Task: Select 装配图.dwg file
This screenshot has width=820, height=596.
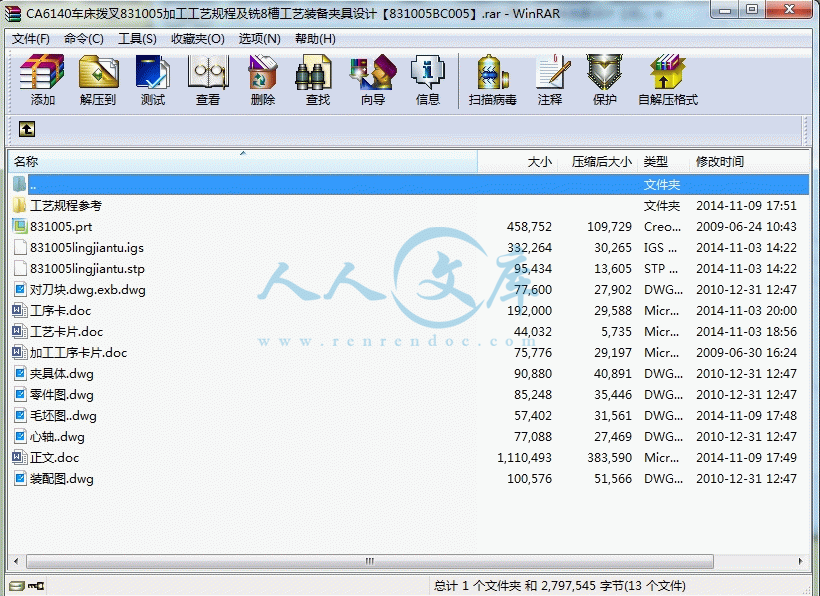Action: tap(62, 478)
